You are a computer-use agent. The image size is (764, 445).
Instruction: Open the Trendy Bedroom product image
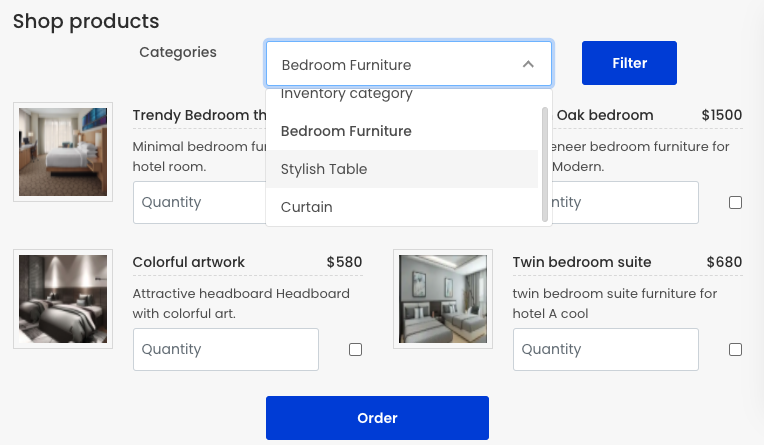(x=63, y=152)
